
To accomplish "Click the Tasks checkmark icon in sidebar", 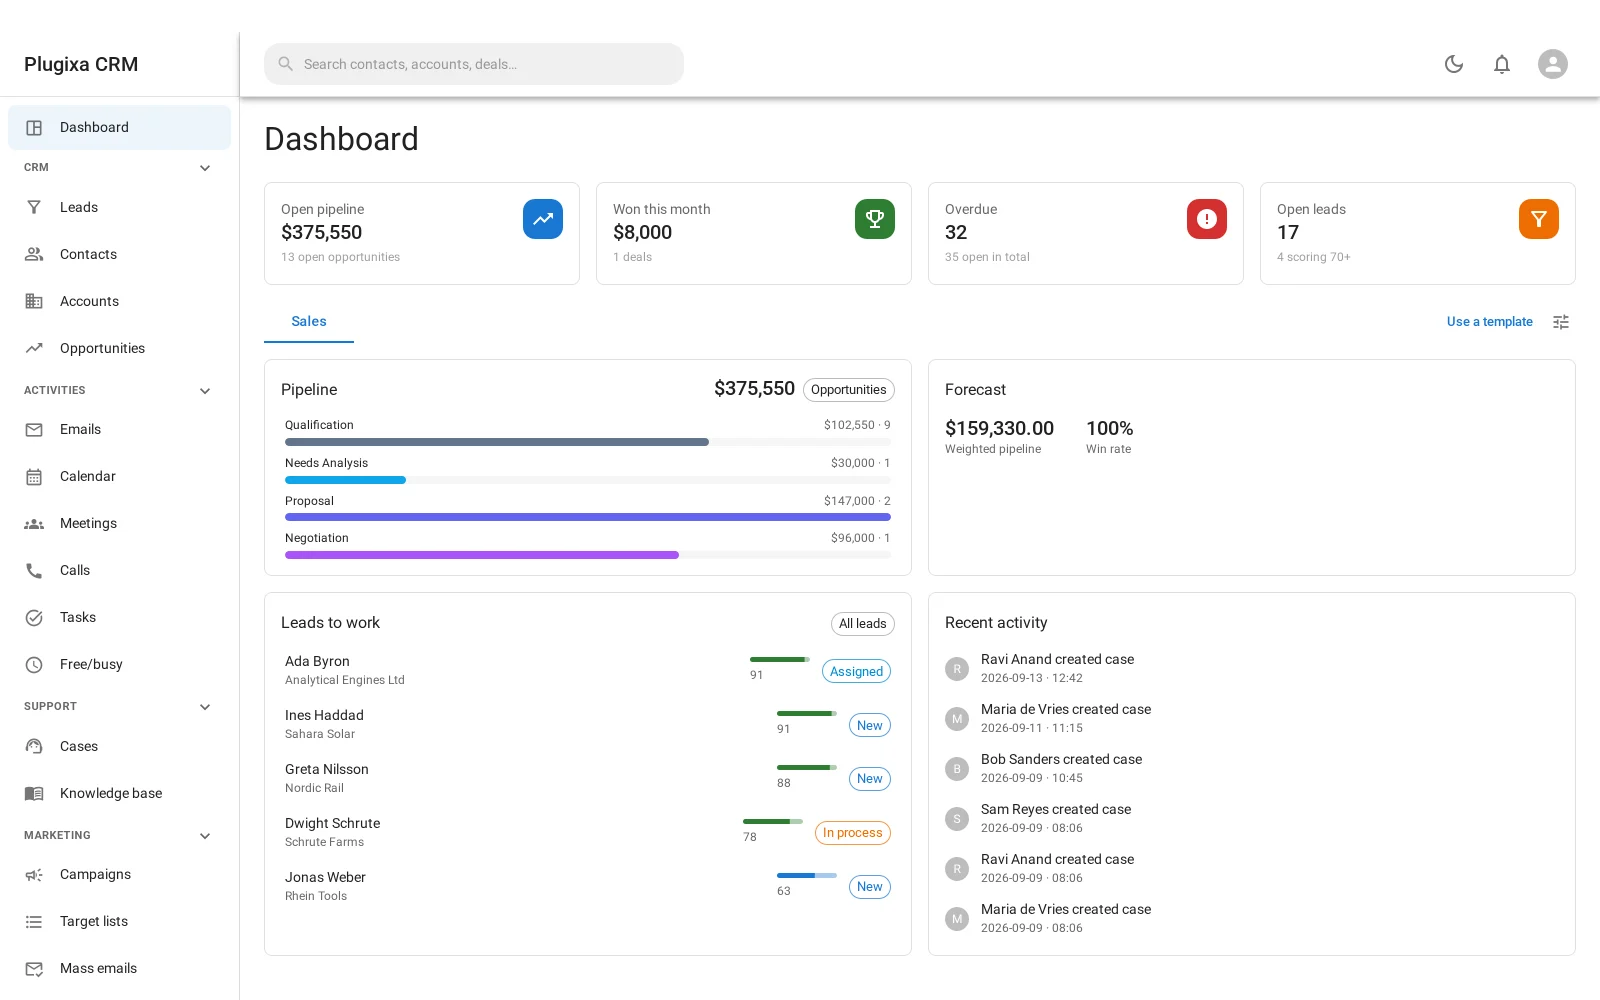I will click(x=34, y=618).
